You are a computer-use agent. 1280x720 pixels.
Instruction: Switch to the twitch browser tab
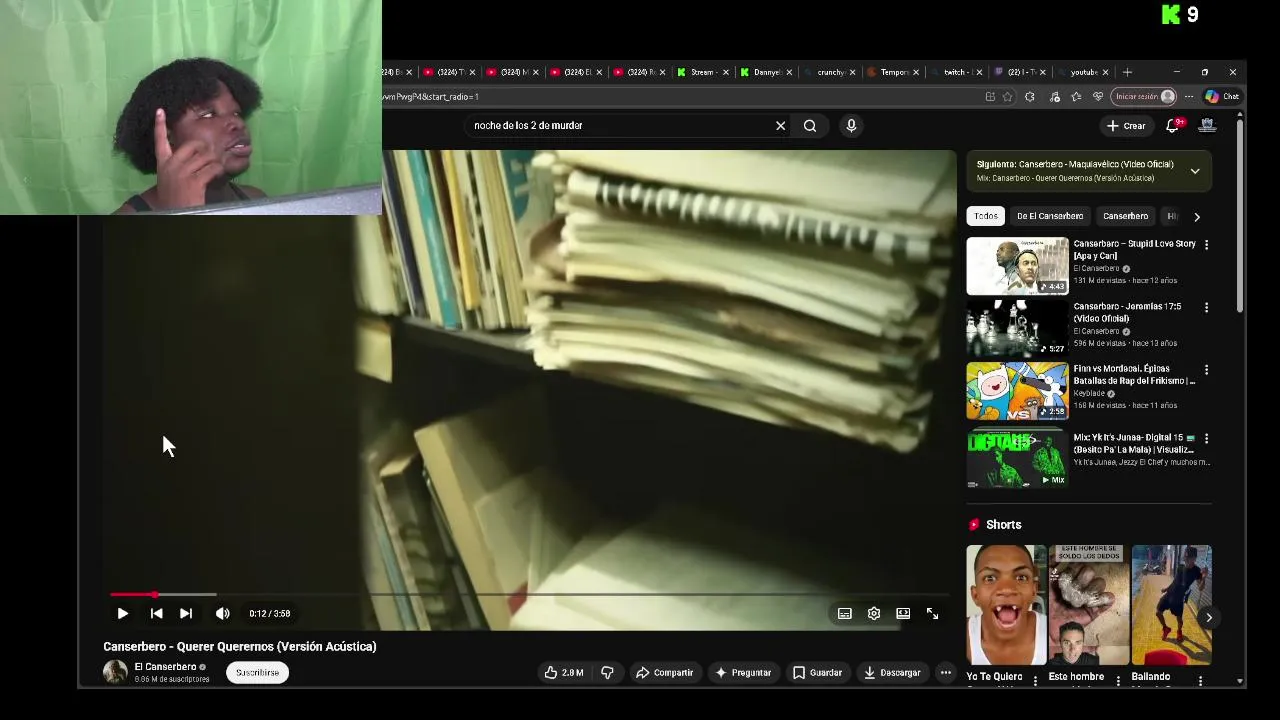pos(956,72)
